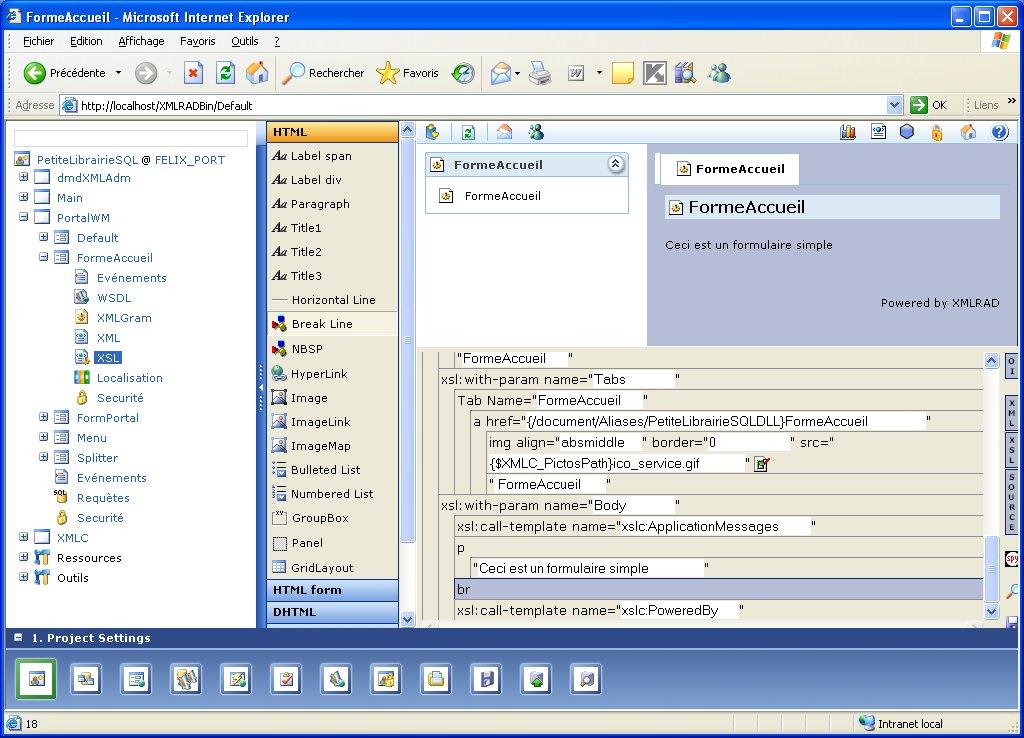Switch to the DHTML palette section
Viewport: 1024px width, 738px height.
click(x=332, y=612)
